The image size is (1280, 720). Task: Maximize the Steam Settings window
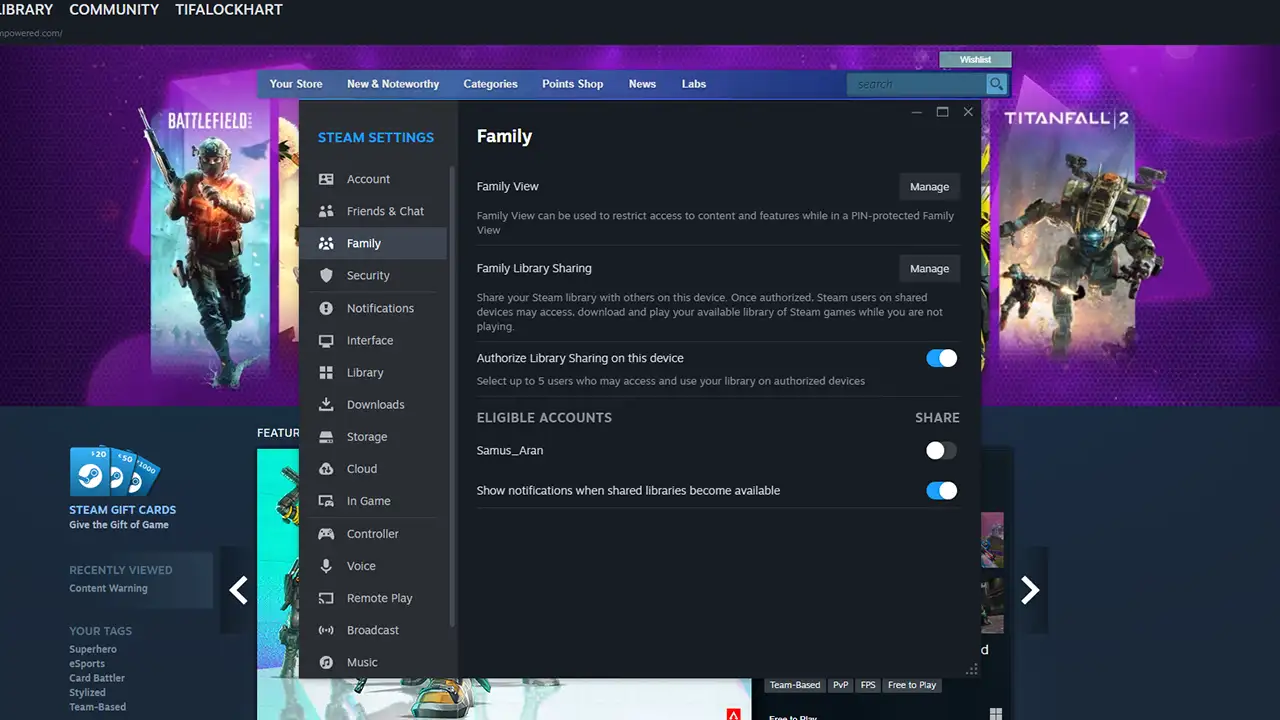942,112
